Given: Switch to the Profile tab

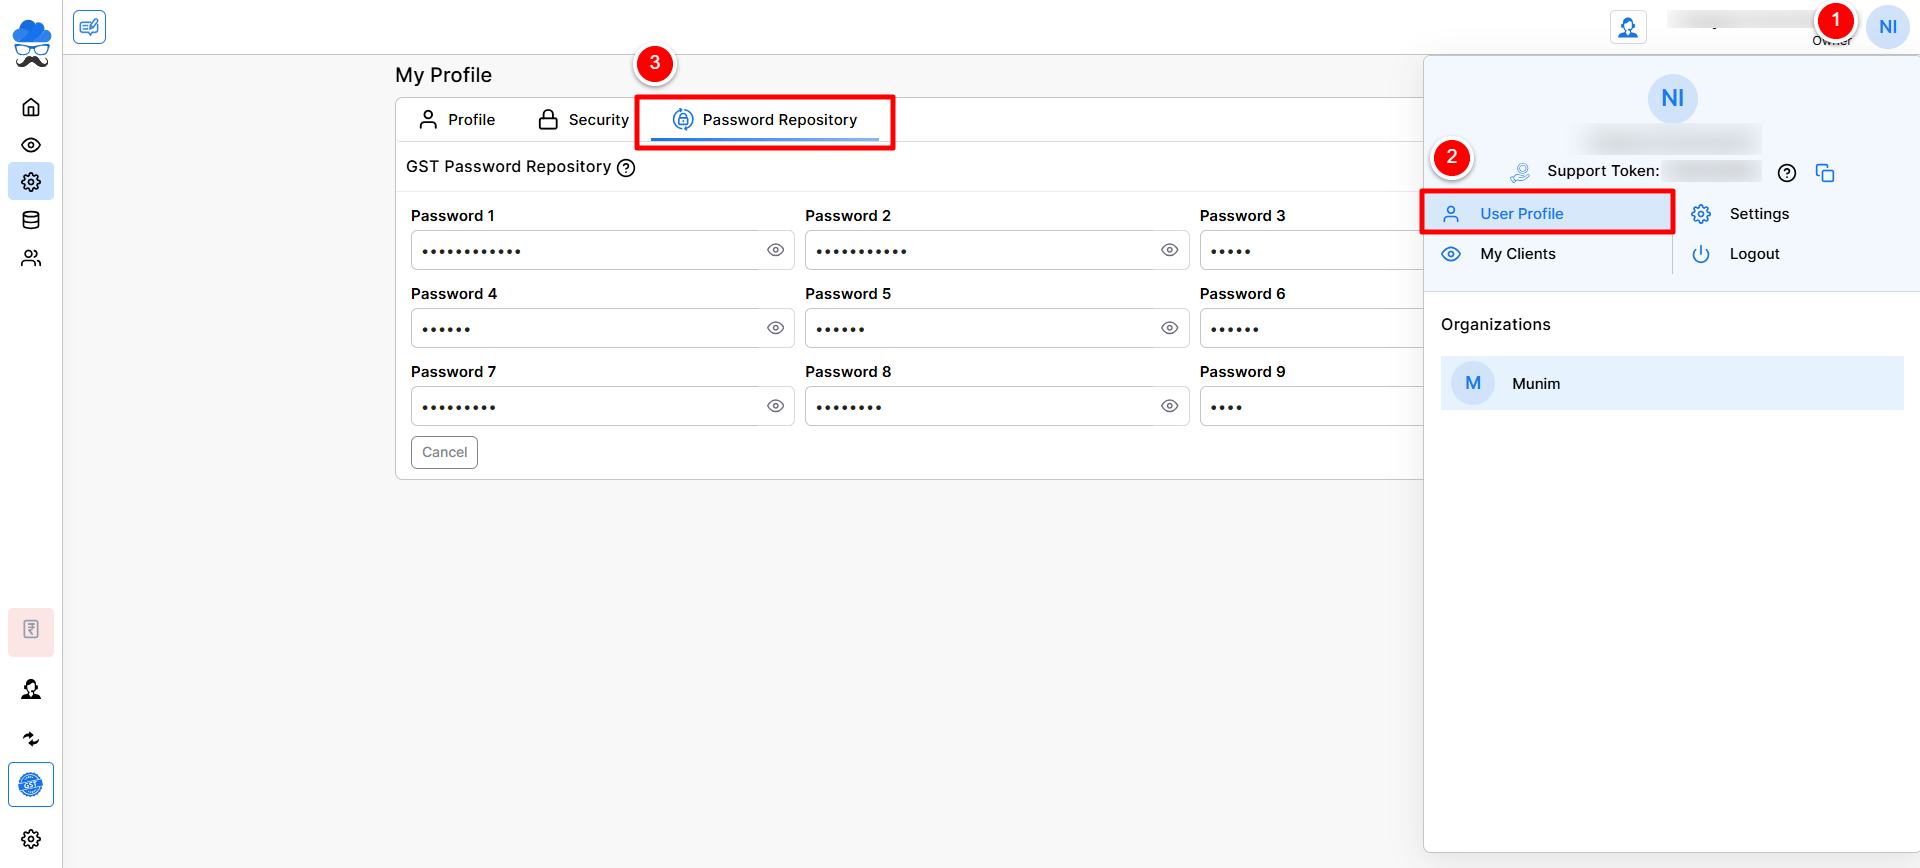Looking at the screenshot, I should point(457,120).
